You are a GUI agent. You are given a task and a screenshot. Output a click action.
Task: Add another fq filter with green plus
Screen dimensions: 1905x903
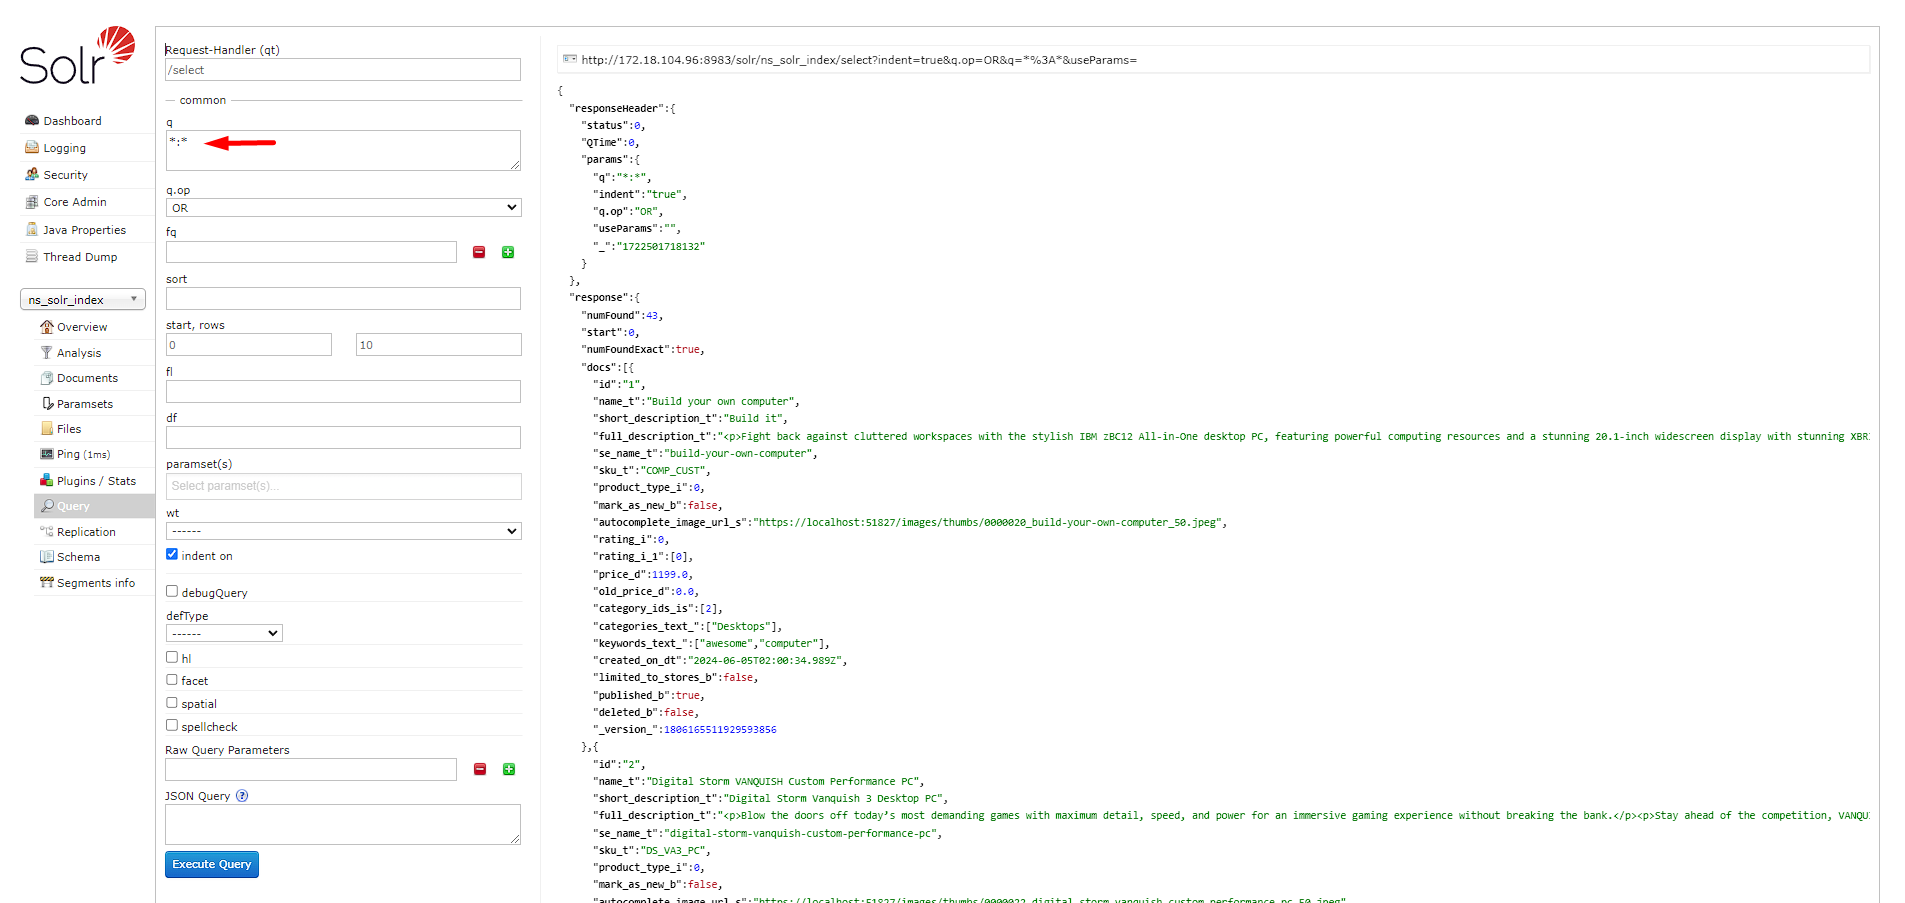pyautogui.click(x=508, y=252)
